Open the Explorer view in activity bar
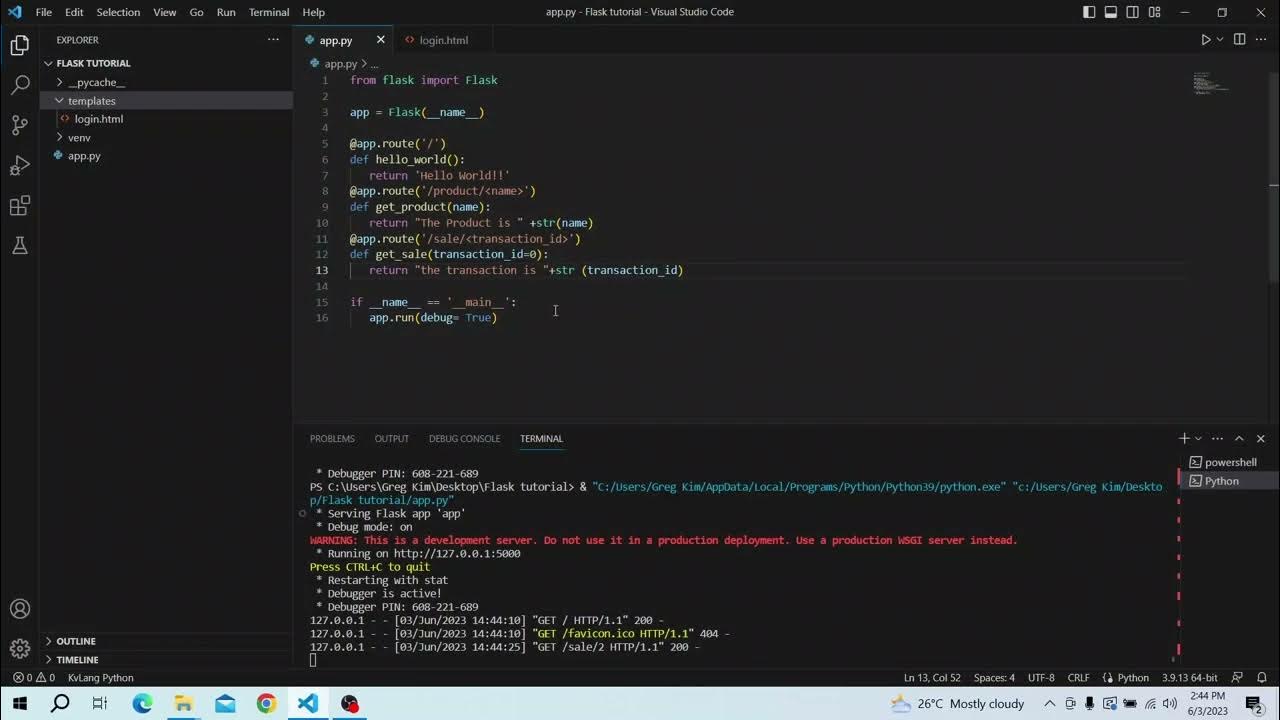 tap(20, 45)
